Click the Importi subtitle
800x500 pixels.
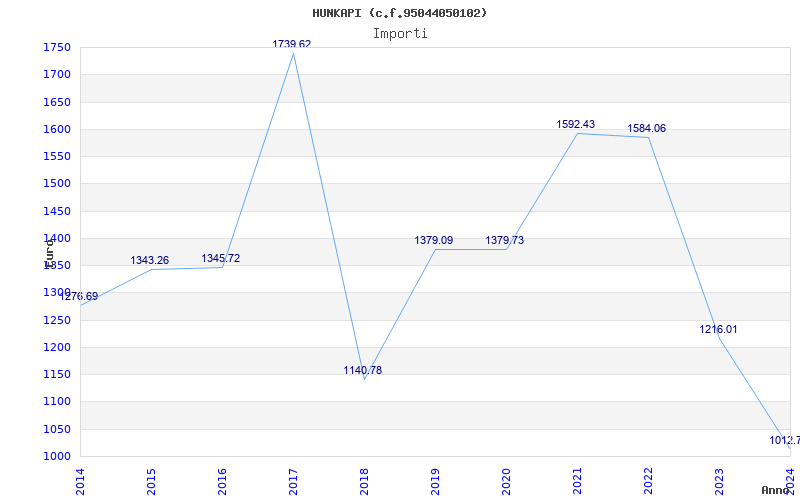tap(400, 34)
